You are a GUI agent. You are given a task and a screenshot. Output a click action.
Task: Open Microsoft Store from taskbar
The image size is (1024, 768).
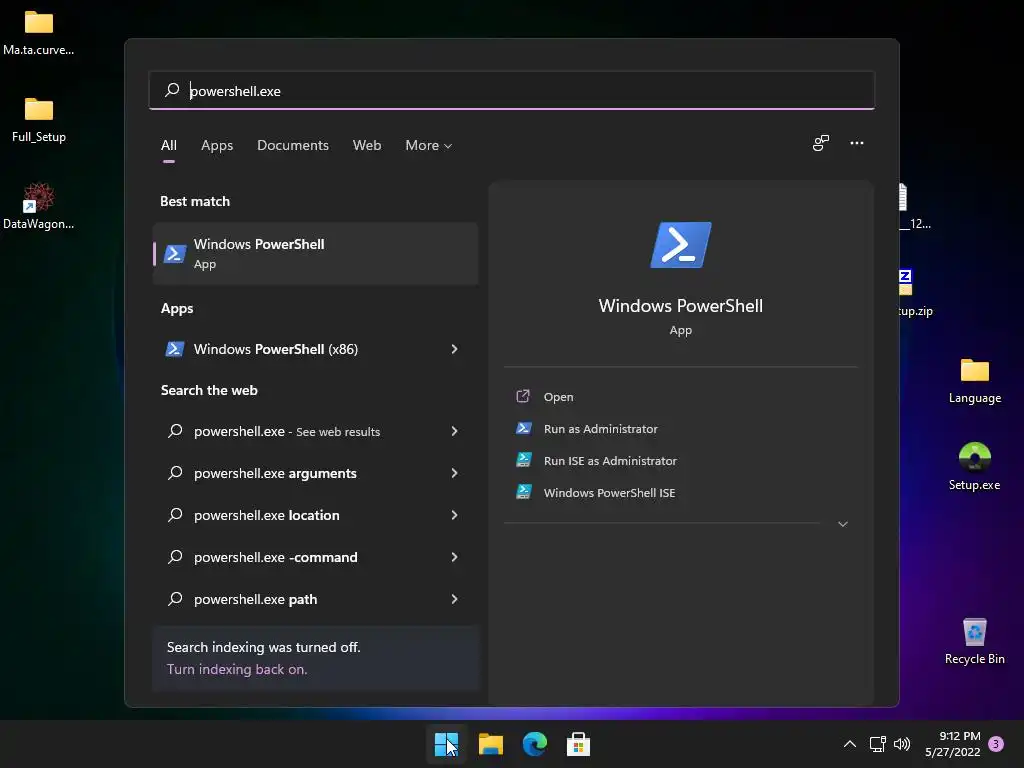coord(578,744)
